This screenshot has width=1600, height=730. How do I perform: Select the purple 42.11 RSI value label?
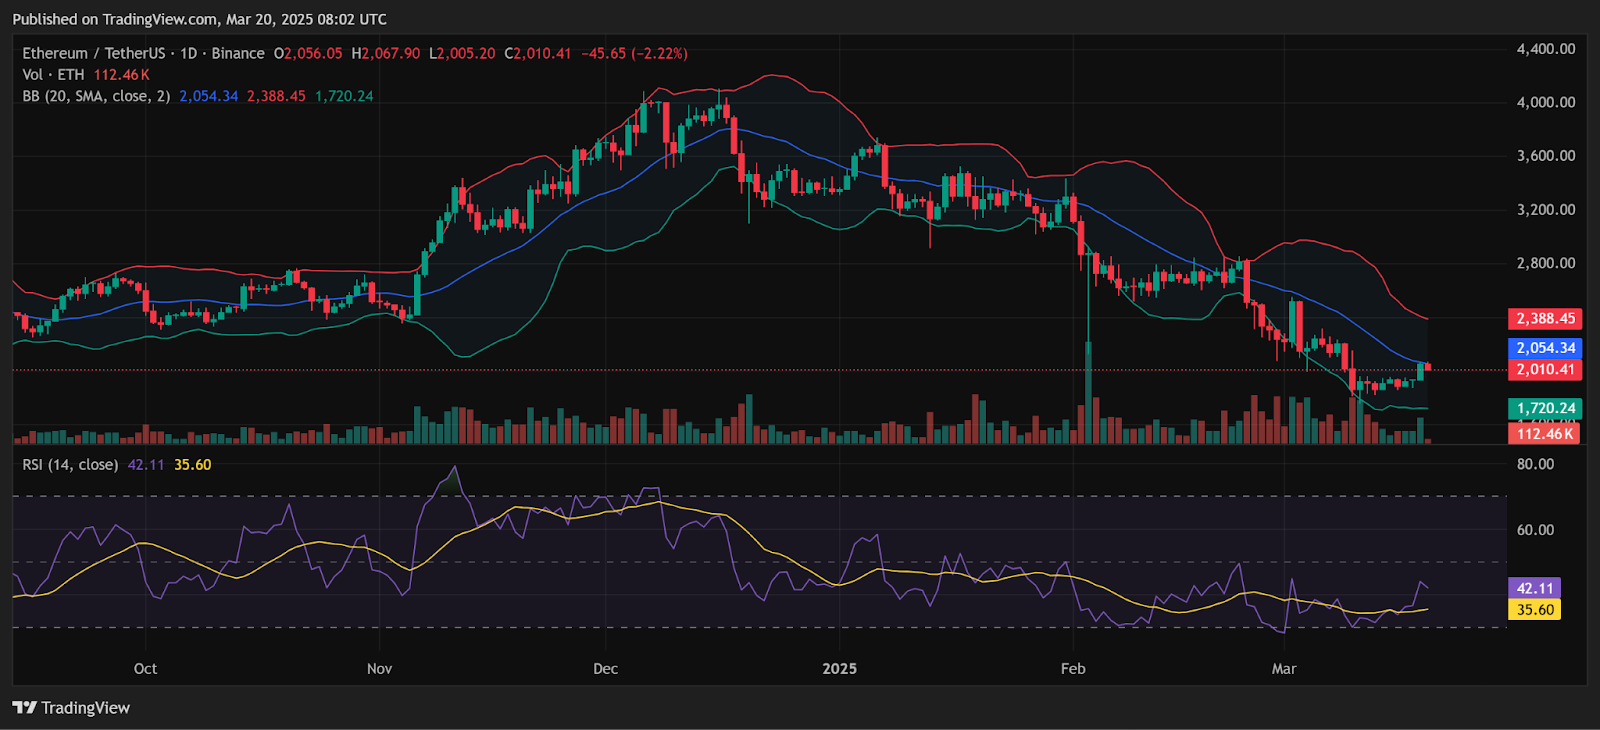click(1534, 589)
